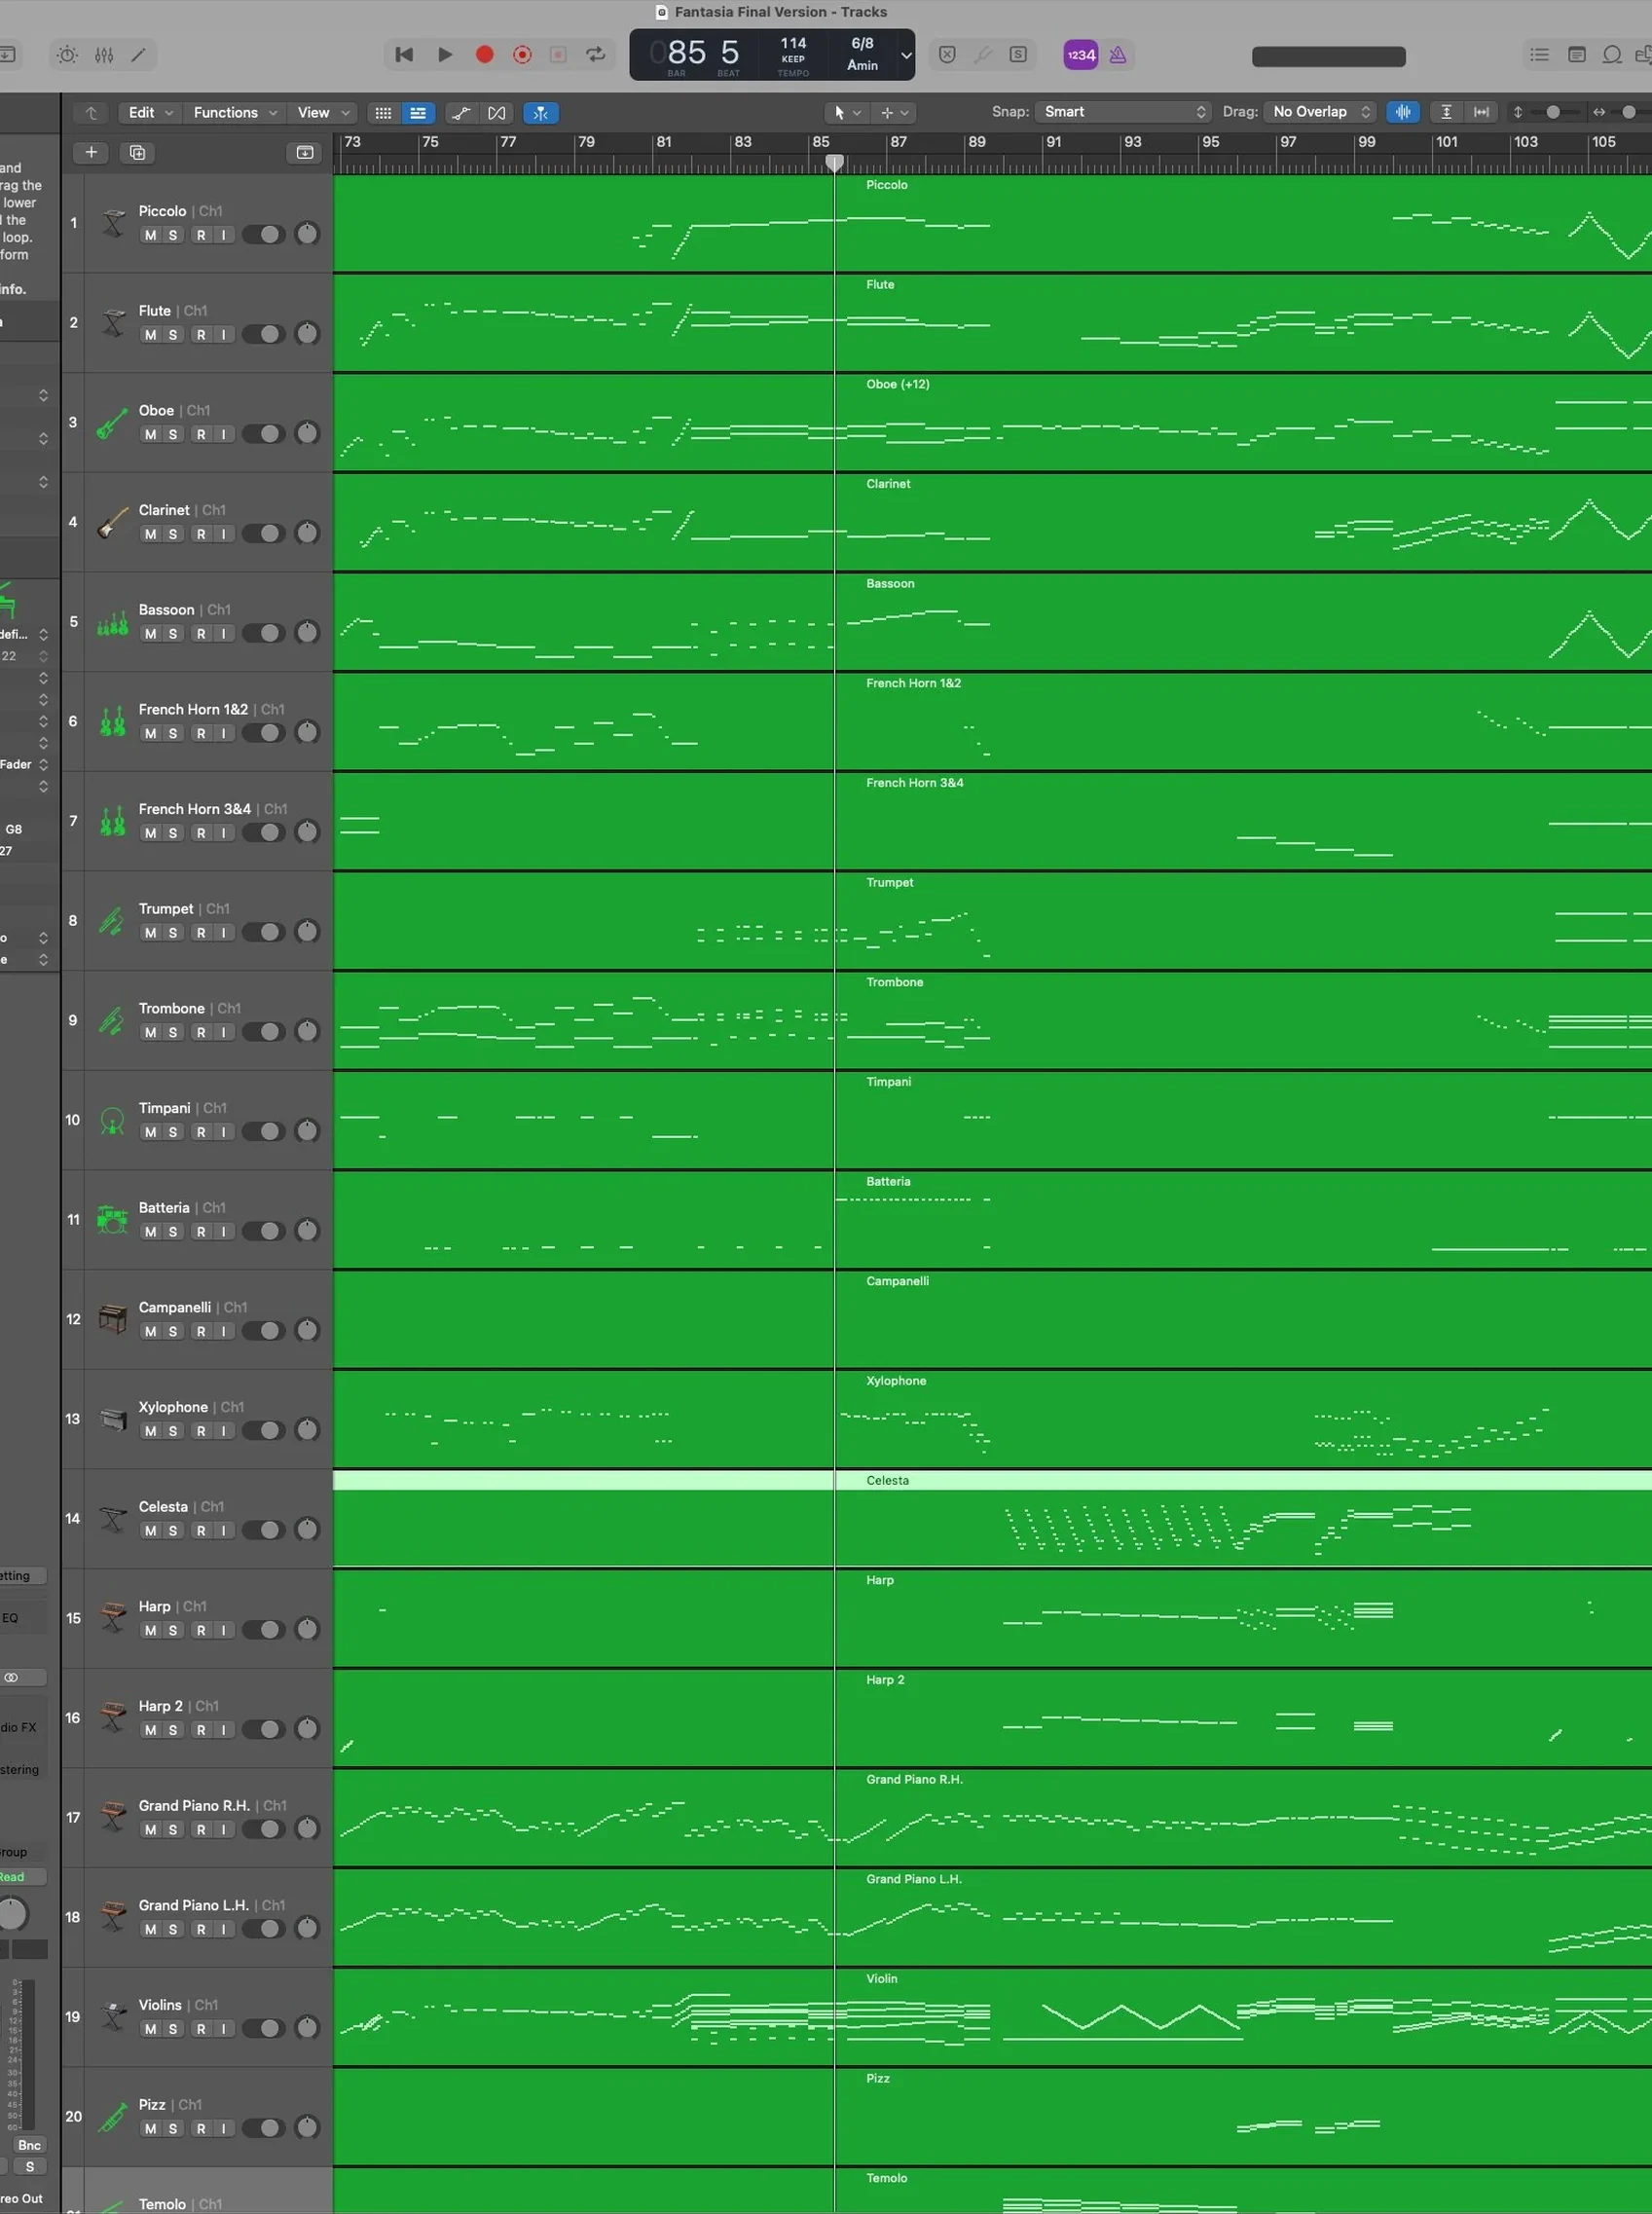Adjust the vertical zoom slider

1553,112
